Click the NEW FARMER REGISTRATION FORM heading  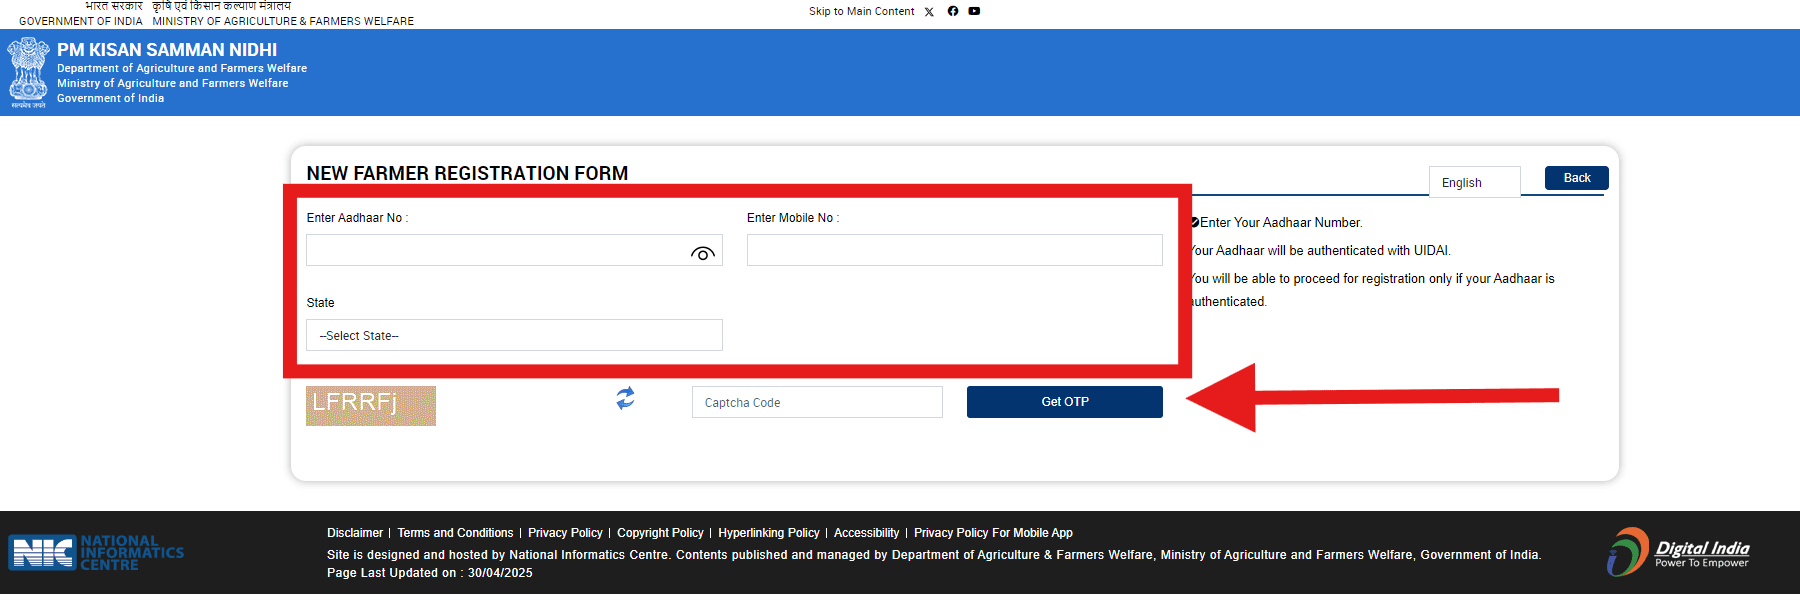(x=467, y=173)
